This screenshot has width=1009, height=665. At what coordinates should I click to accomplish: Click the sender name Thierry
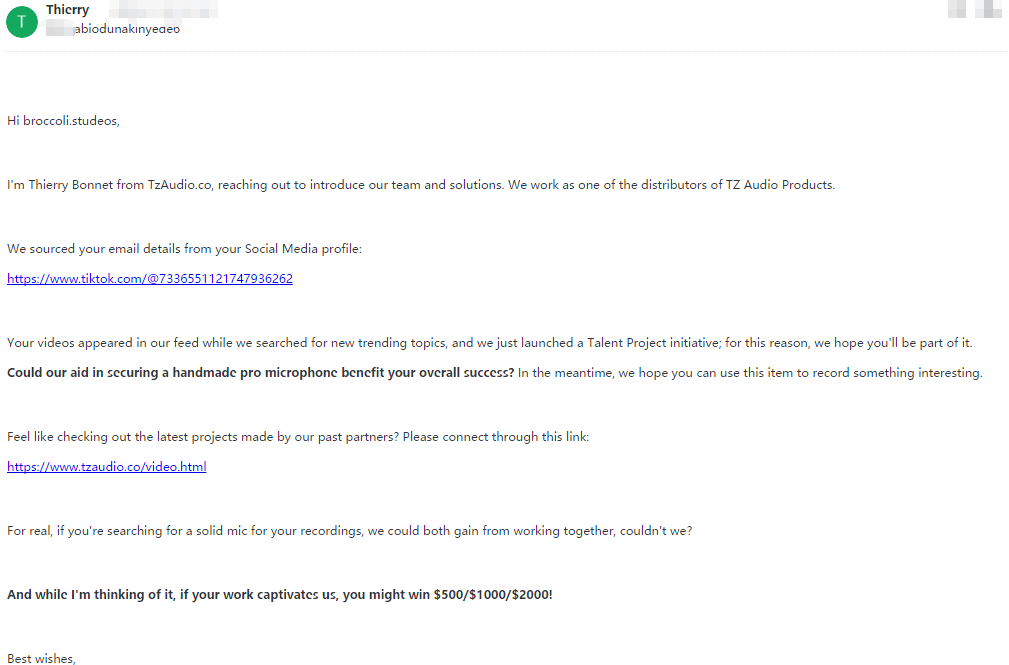click(x=67, y=10)
